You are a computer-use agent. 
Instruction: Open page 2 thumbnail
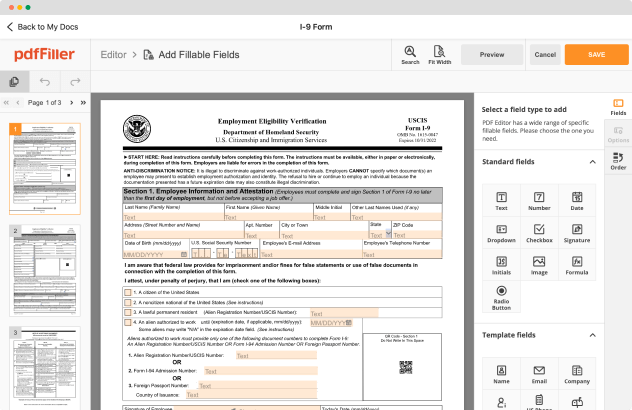coord(45,270)
